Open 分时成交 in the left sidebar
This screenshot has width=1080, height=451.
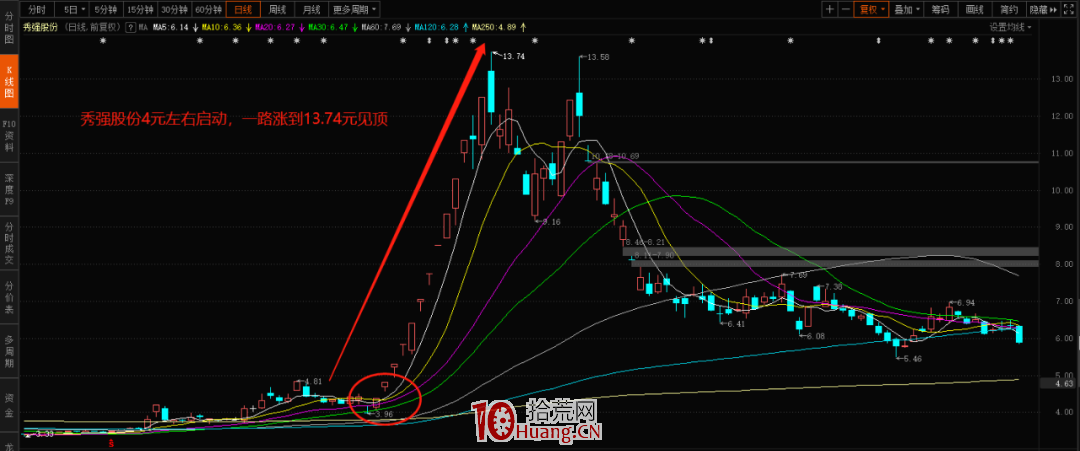[10, 242]
